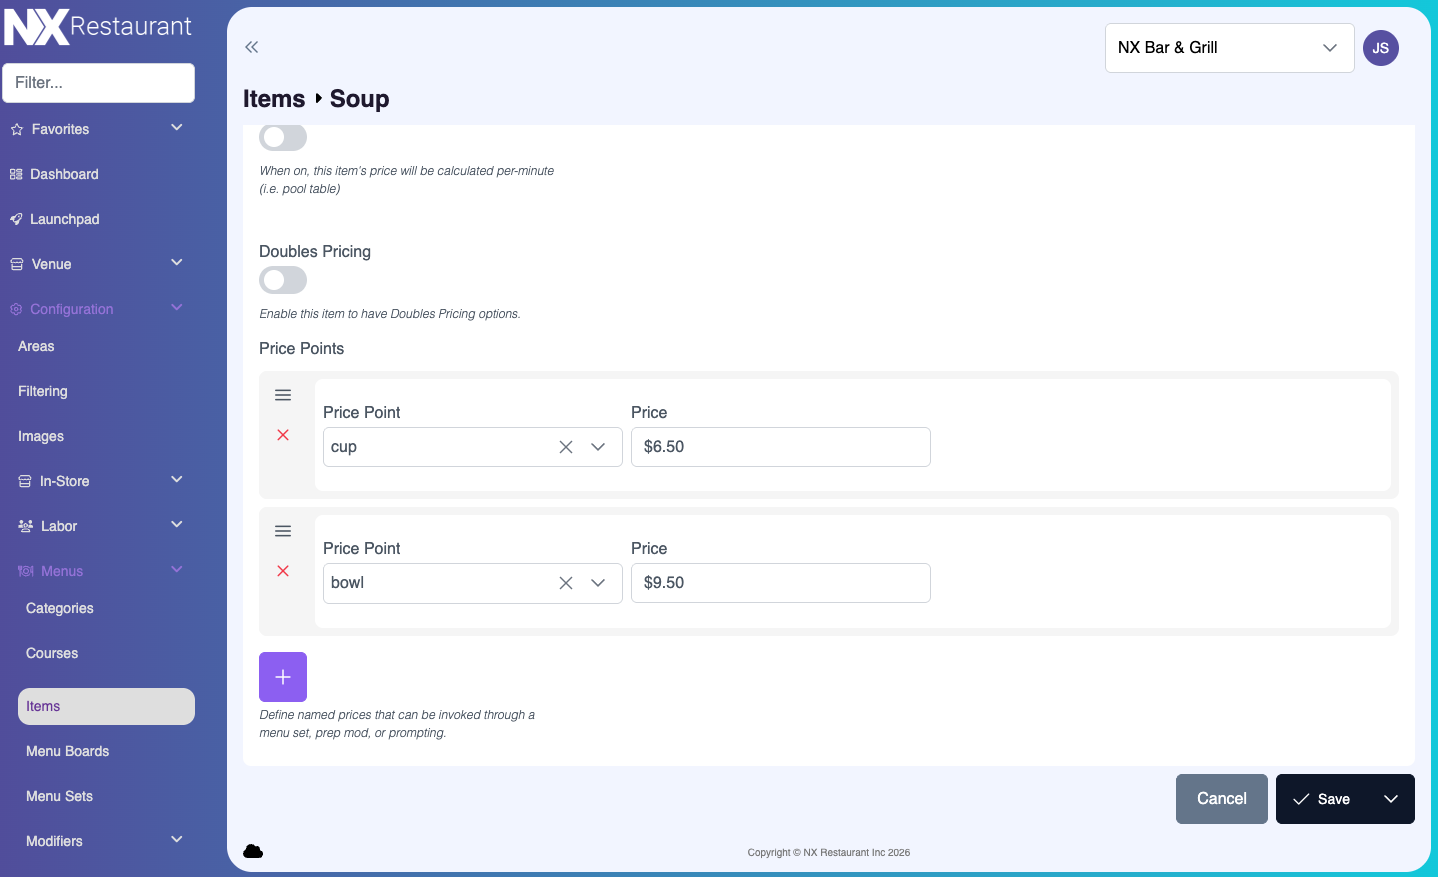The height and width of the screenshot is (877, 1438).
Task: Open the NX Bar & Grill venue dropdown
Action: click(1228, 48)
